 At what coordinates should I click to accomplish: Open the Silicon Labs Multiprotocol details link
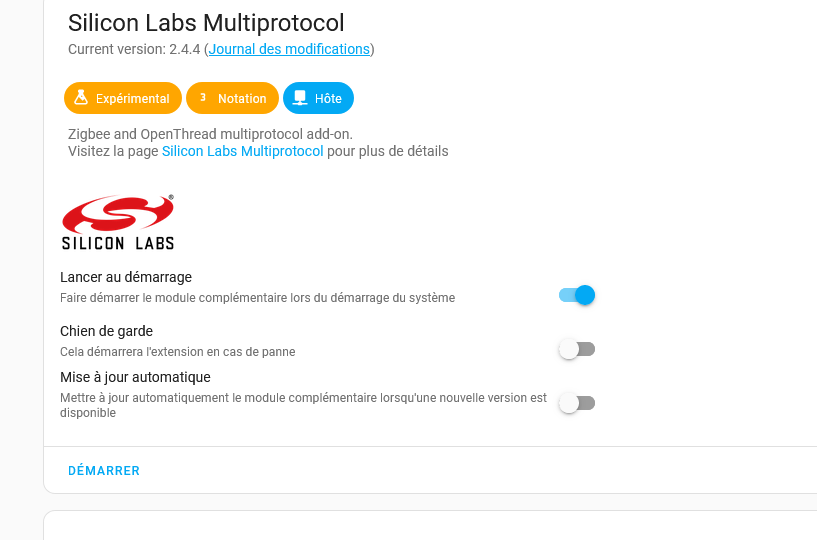[242, 152]
